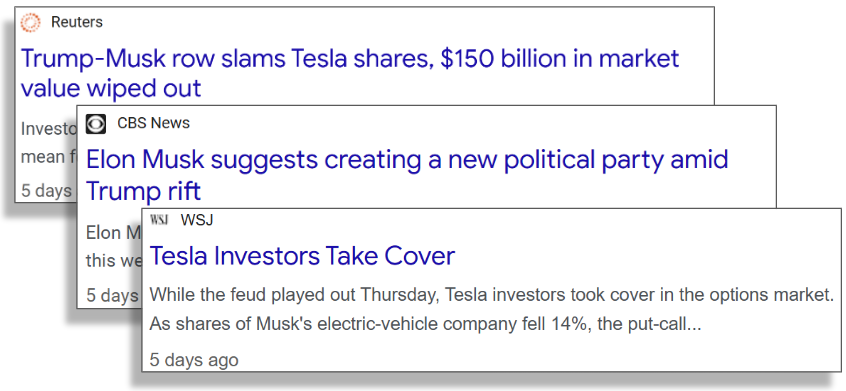Click the 'Trump rift' headline second line

[144, 190]
